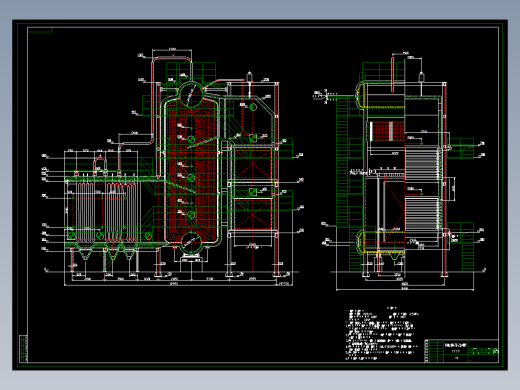This screenshot has height=390, width=520.
Task: Select the upper steam drum circle in the left elevation
Action: (191, 95)
